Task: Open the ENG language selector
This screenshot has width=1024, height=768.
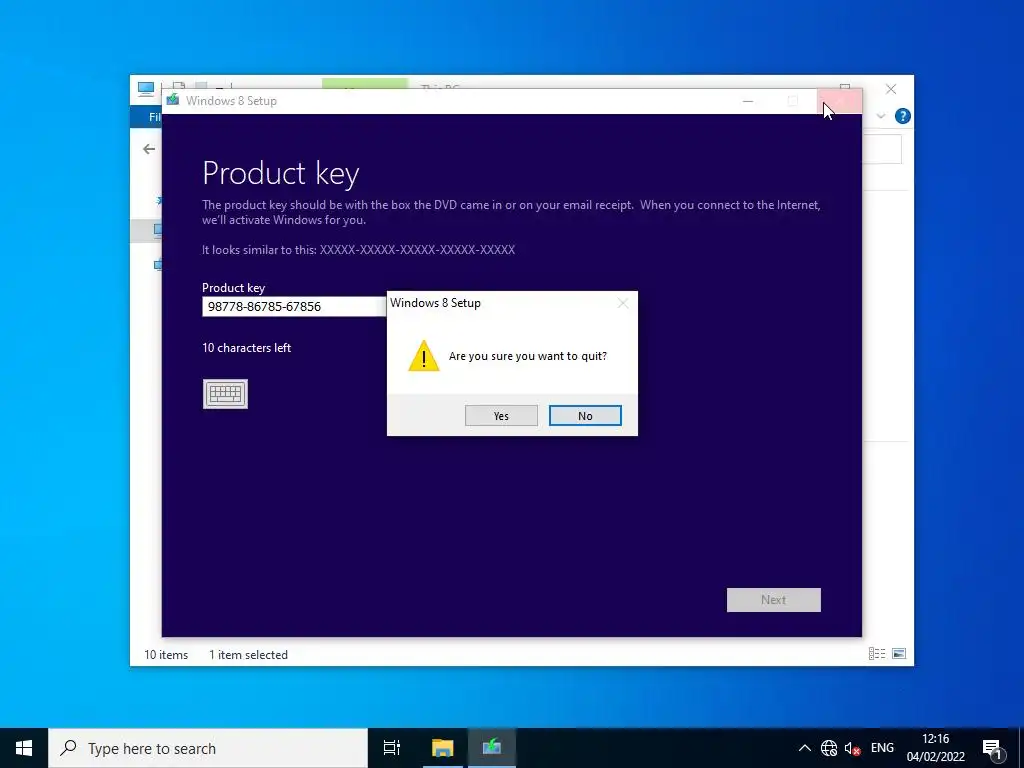Action: pos(882,748)
